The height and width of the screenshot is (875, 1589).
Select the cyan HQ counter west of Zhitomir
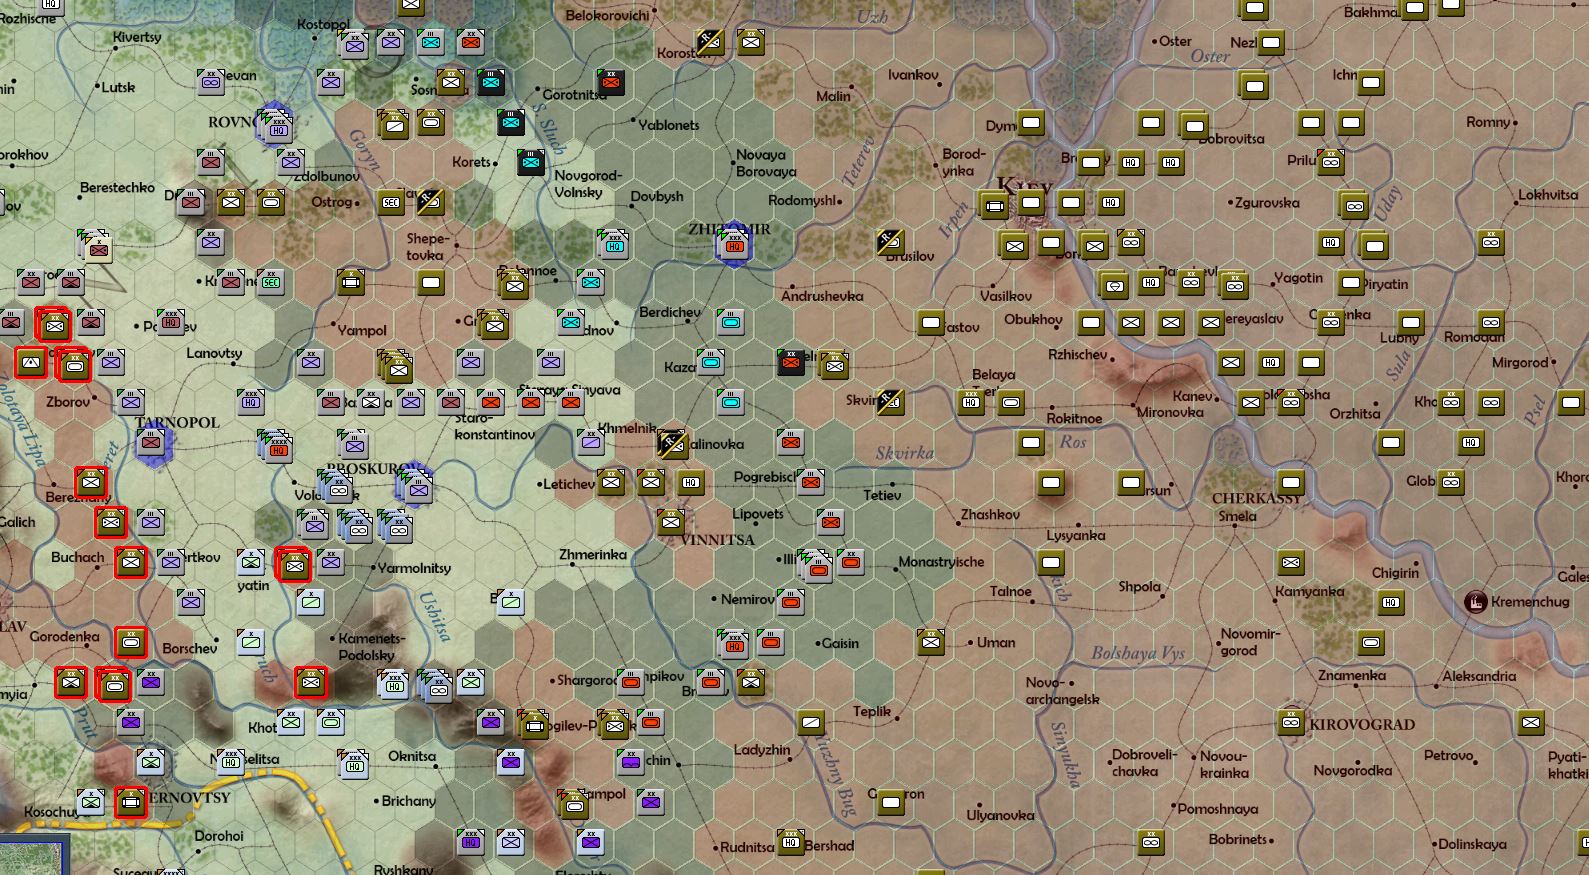coord(614,244)
